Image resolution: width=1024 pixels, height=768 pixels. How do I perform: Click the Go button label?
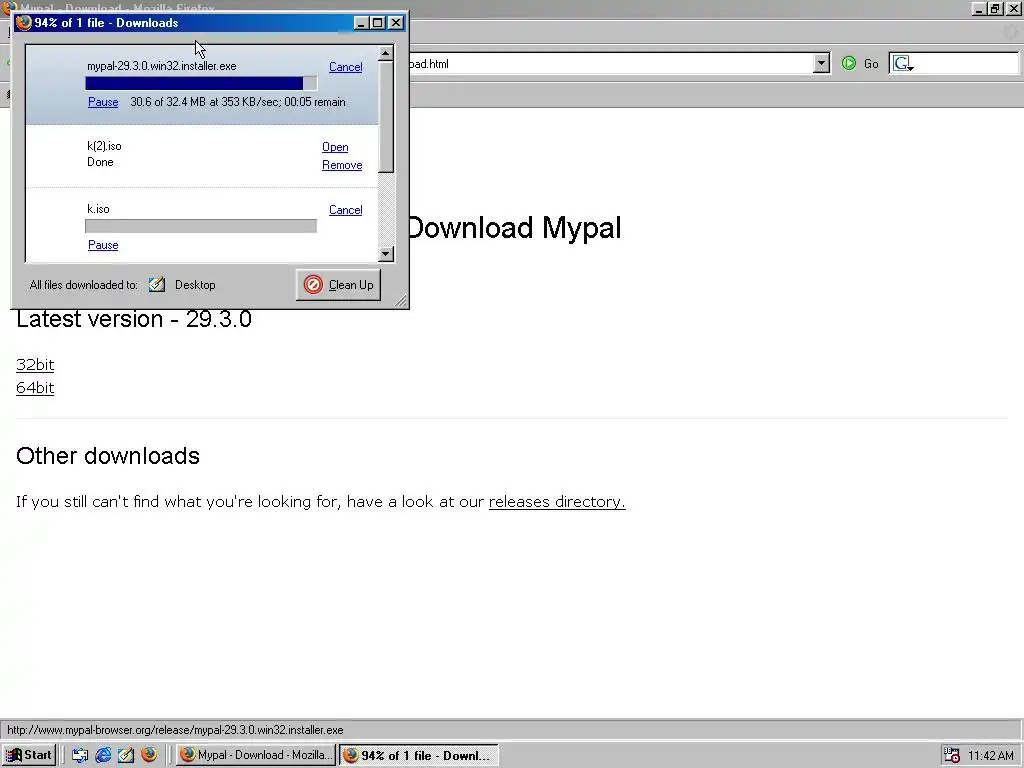tap(871, 64)
